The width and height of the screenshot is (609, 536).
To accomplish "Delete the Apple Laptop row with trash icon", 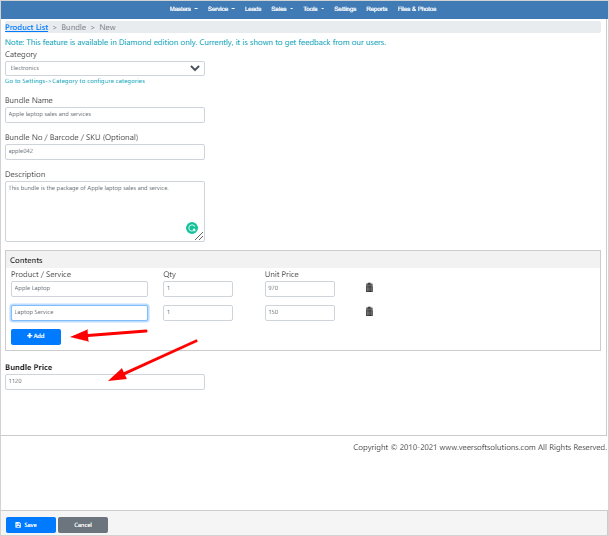I will 369,287.
